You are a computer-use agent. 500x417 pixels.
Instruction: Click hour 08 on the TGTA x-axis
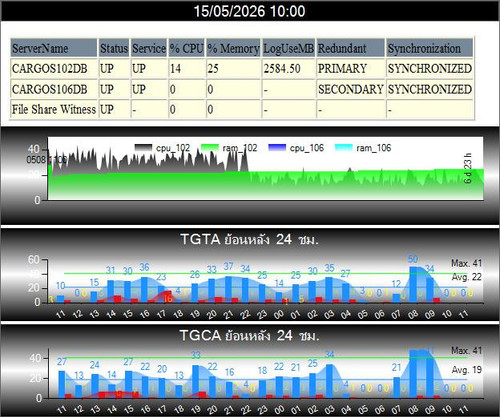click(413, 314)
